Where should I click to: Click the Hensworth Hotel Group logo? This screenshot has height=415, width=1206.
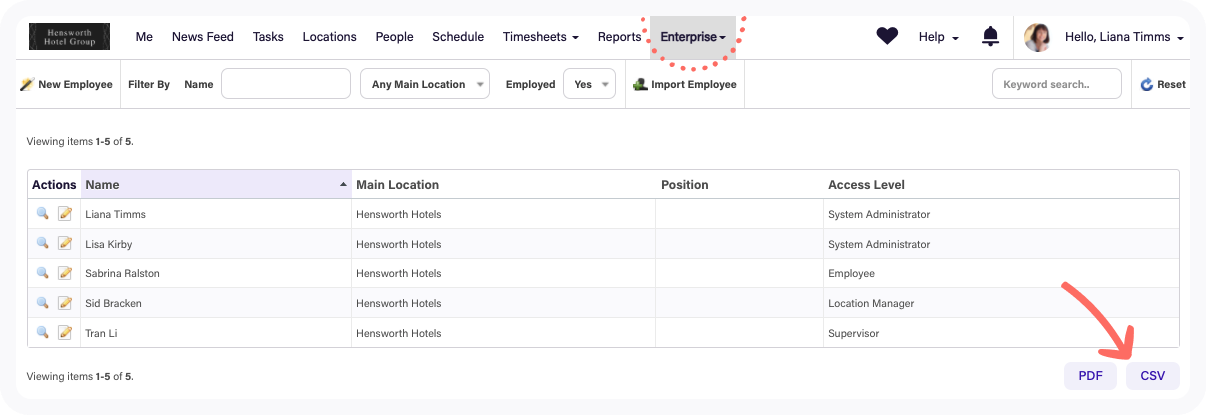click(x=70, y=36)
